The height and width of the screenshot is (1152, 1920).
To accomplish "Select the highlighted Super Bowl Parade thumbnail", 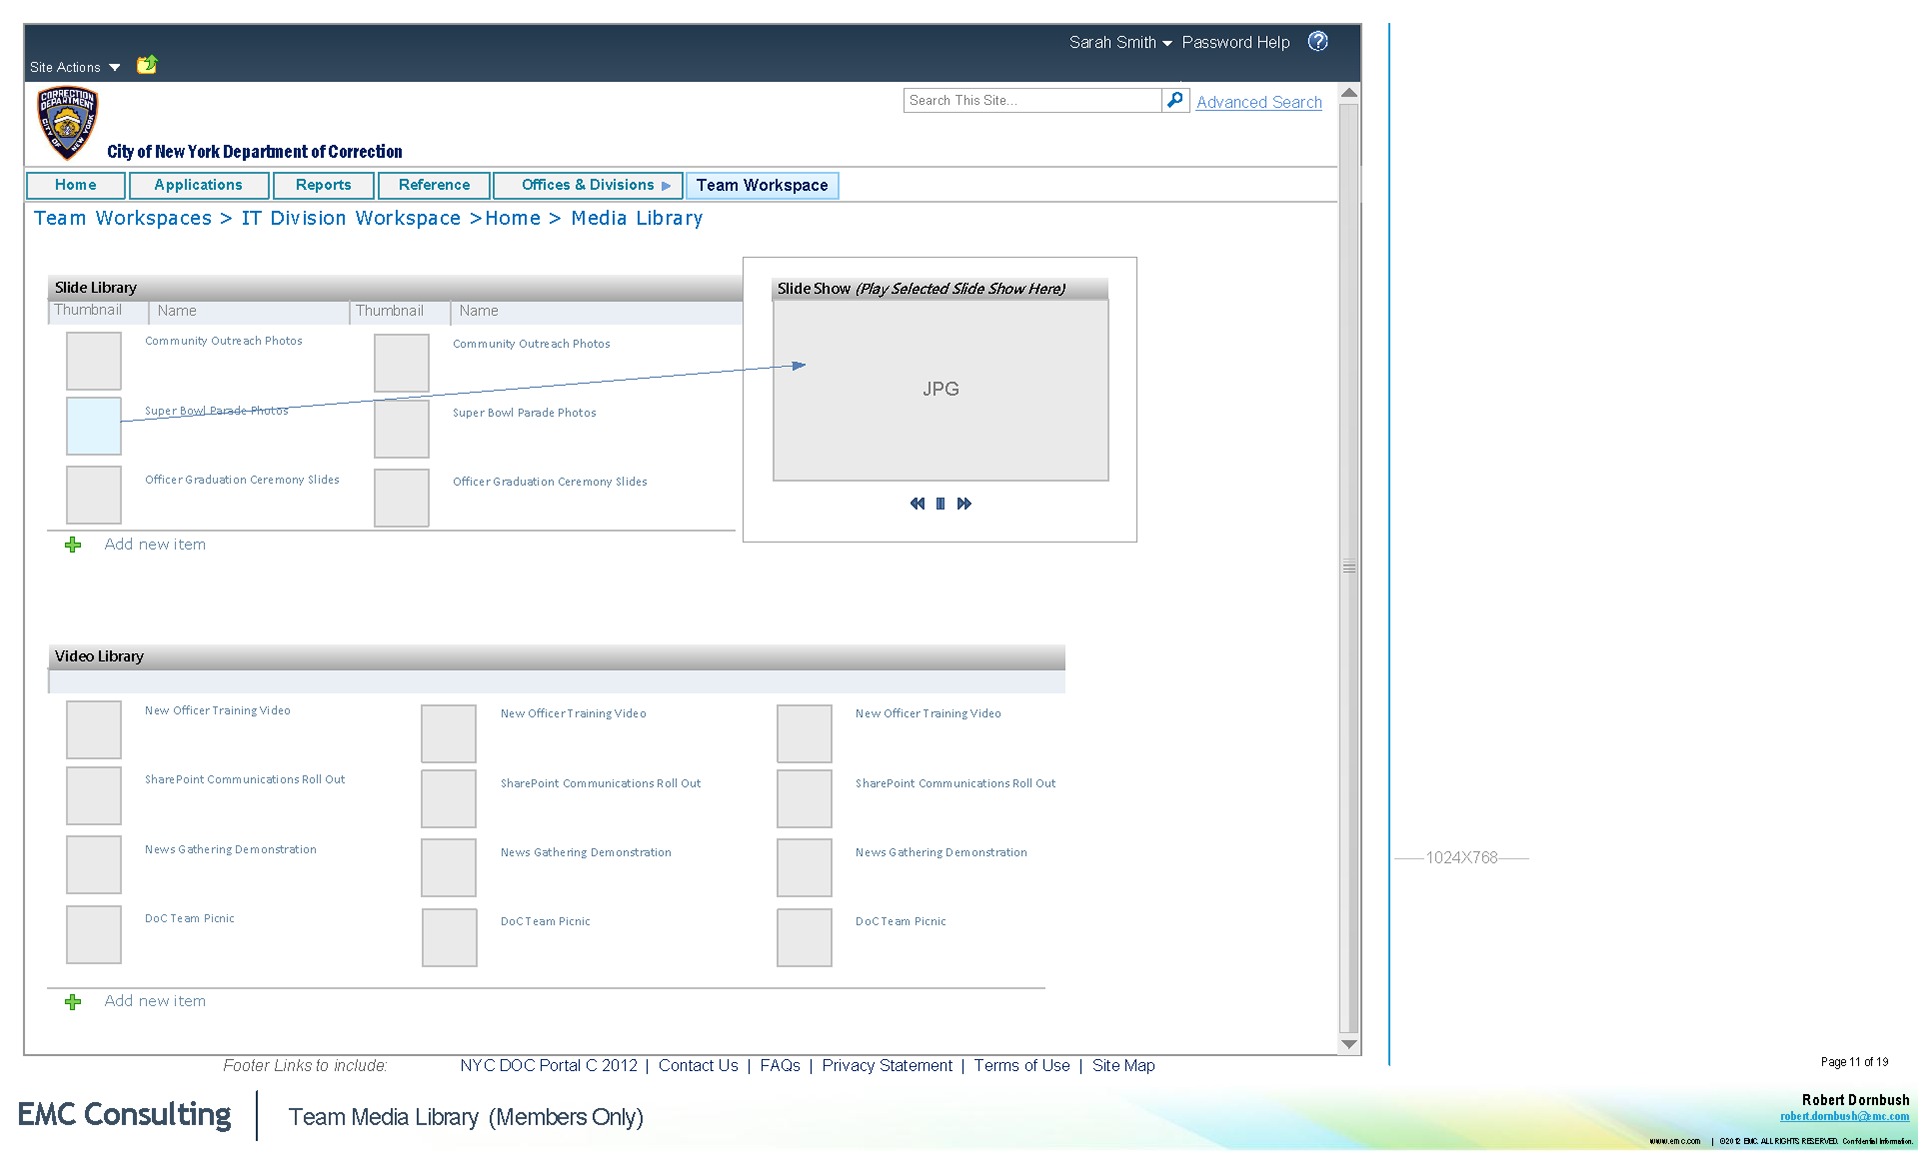I will [94, 425].
